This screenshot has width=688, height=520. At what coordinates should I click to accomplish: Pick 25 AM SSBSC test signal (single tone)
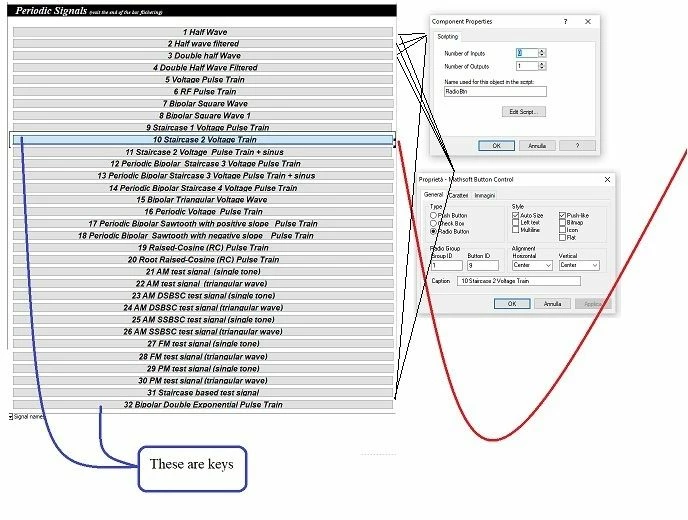click(203, 319)
